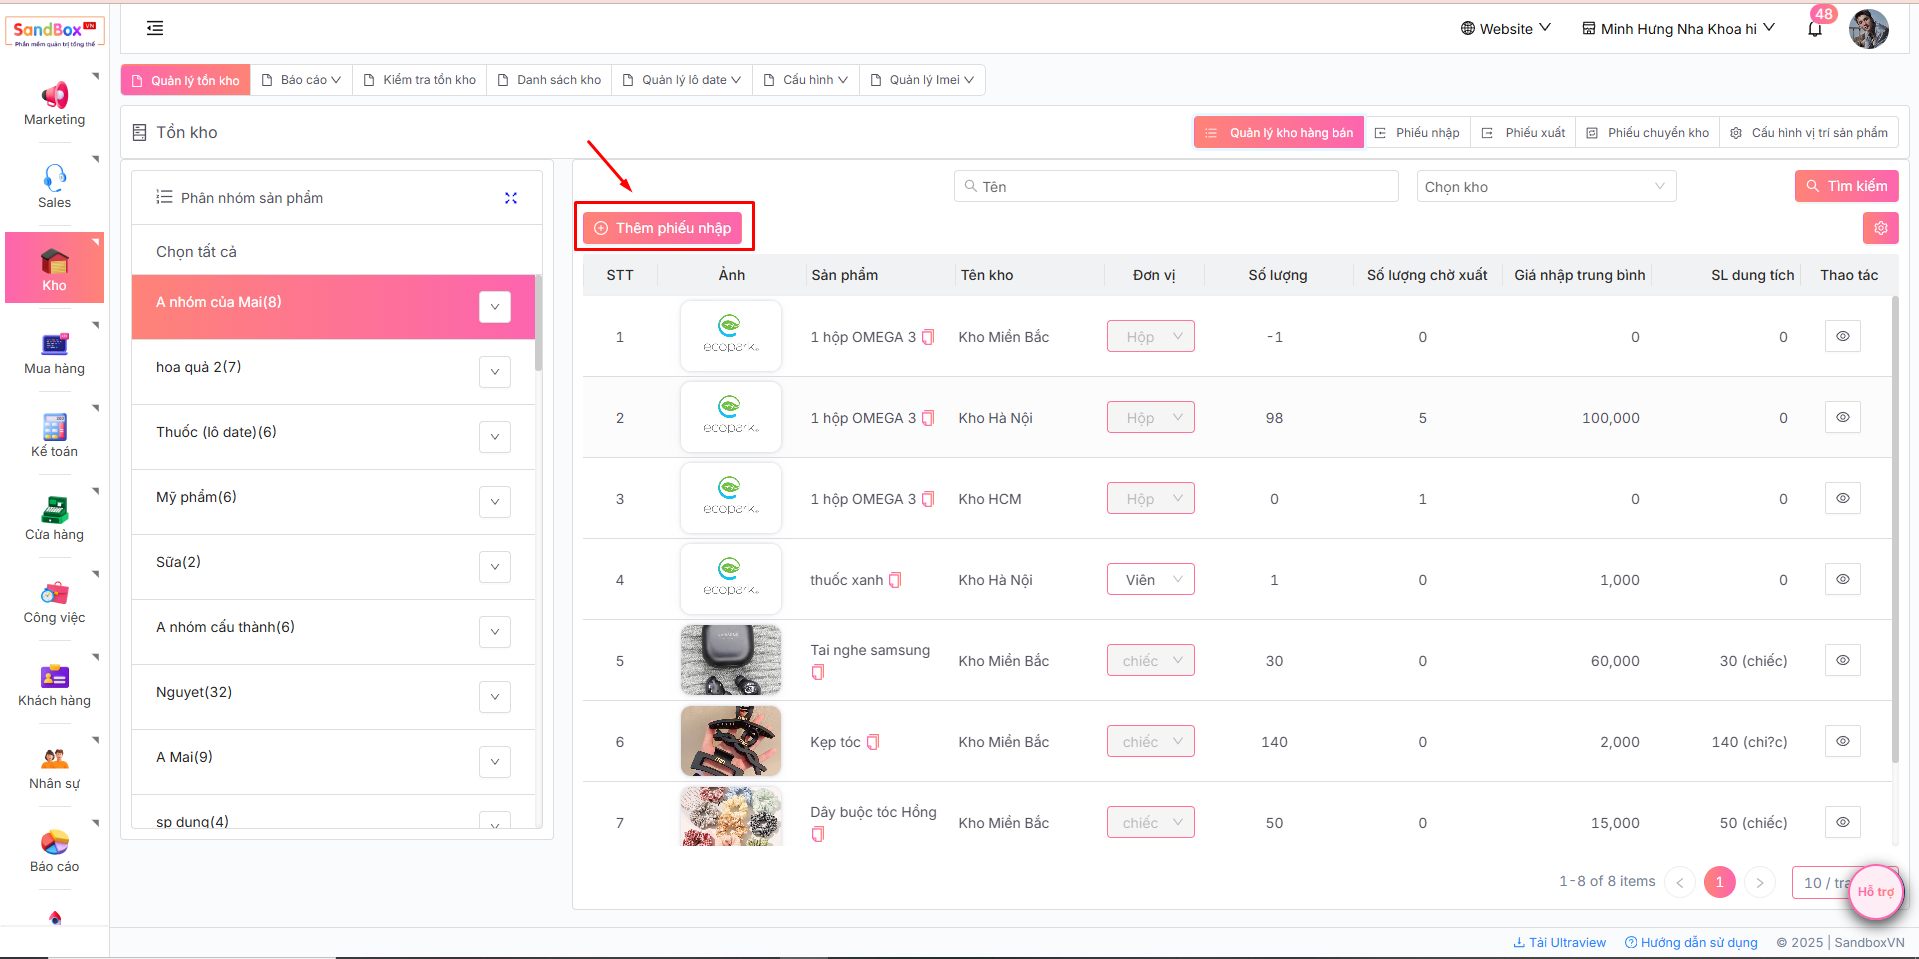Toggle the hamburger menu icon
1919x959 pixels.
click(155, 29)
